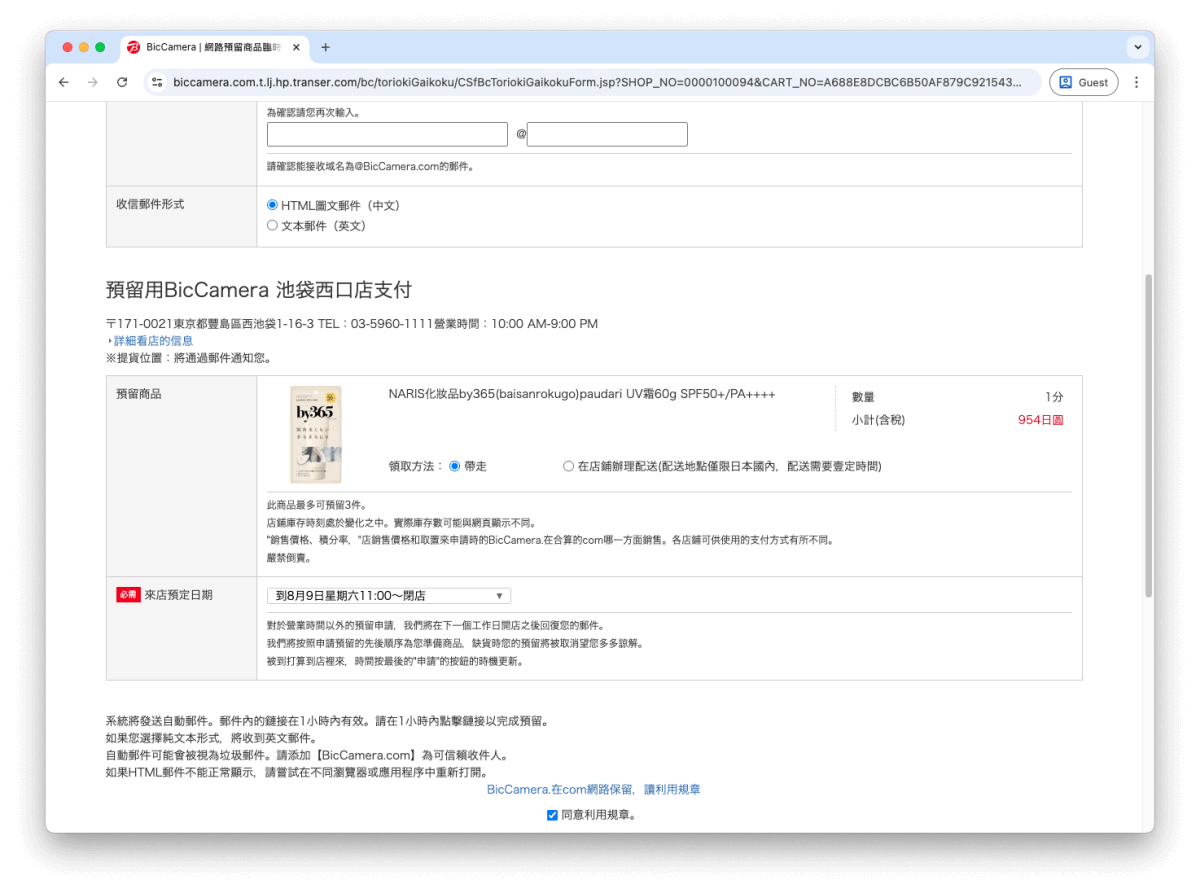Select HTML圖文郵件（中文） radio button
This screenshot has width=1200, height=893.
click(x=272, y=205)
